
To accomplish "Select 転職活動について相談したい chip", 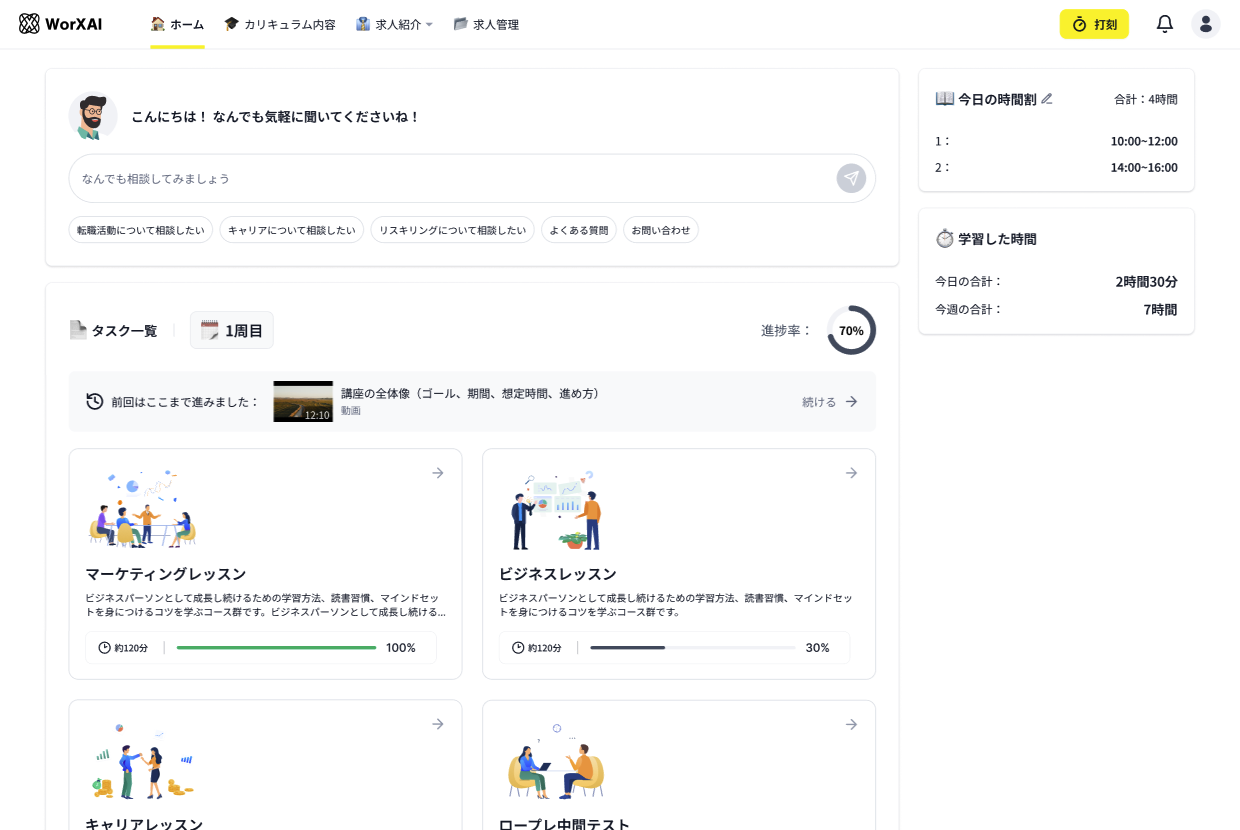I will pos(141,230).
